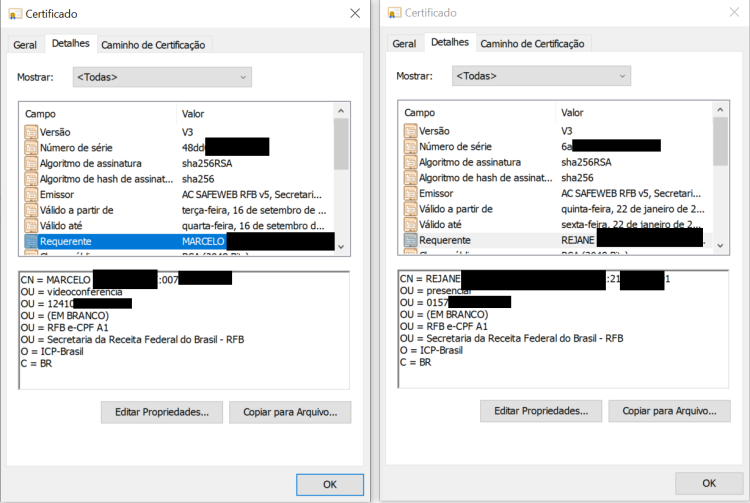Click Número de série icon in right window
The image size is (750, 503).
(x=410, y=146)
